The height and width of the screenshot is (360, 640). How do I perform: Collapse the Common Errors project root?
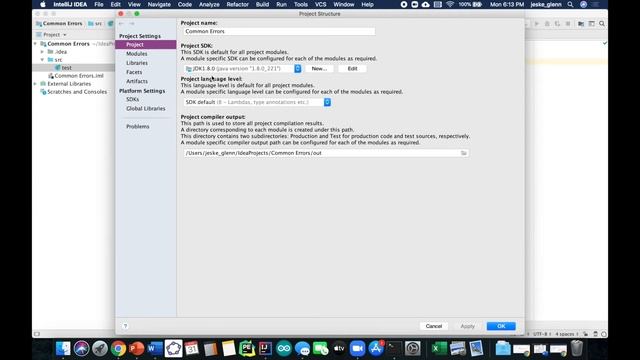click(35, 44)
